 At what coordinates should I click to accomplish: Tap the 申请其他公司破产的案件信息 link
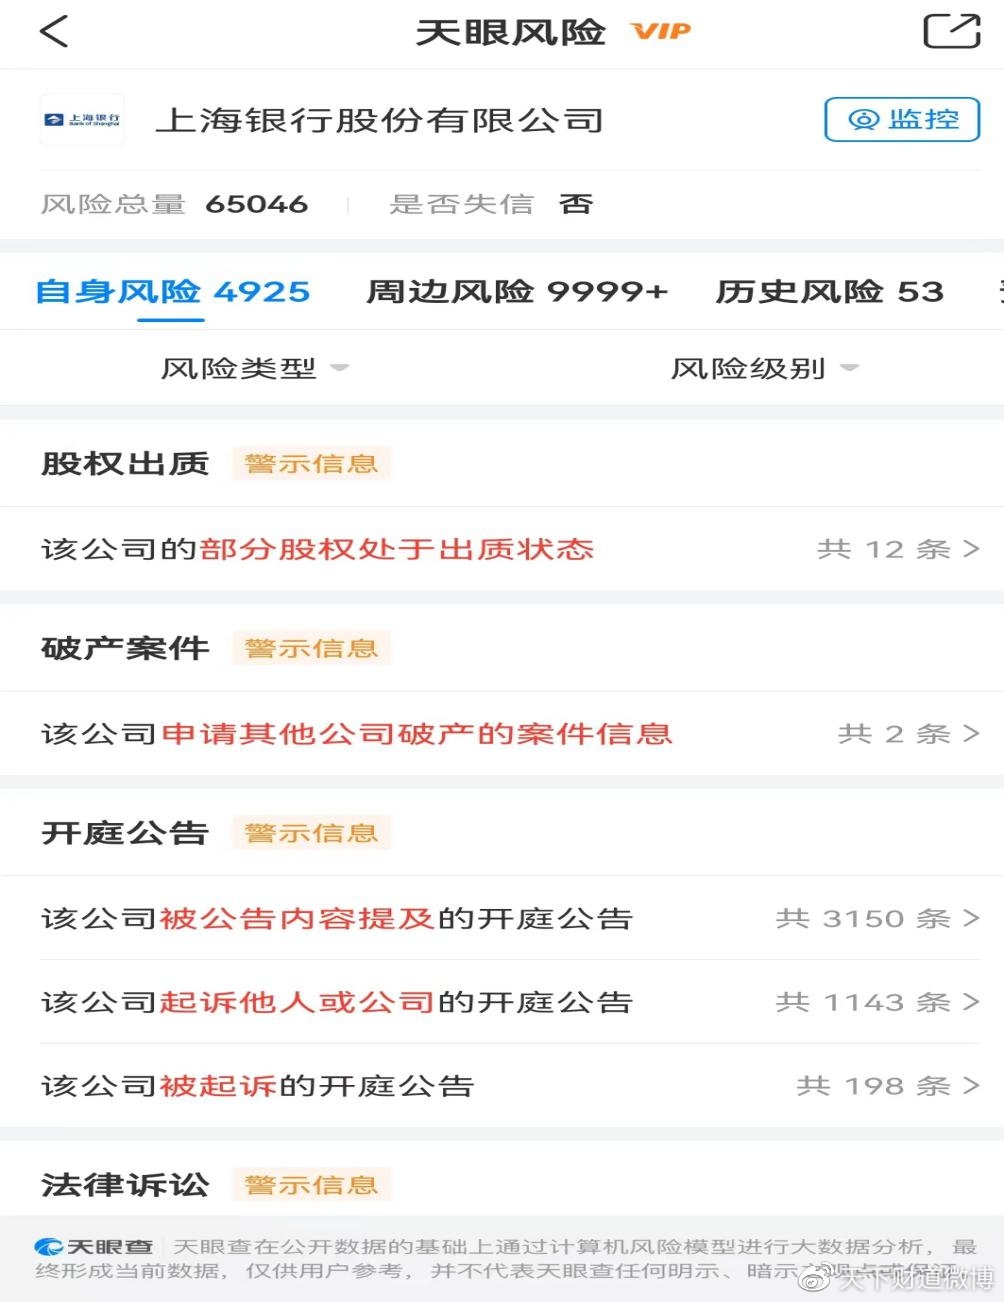416,734
